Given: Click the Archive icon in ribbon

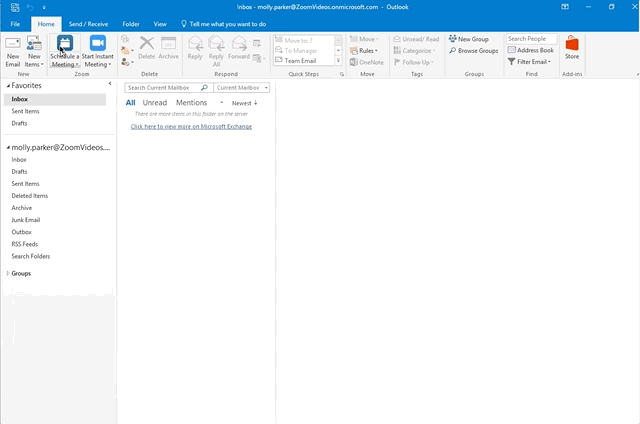Looking at the screenshot, I should point(168,43).
